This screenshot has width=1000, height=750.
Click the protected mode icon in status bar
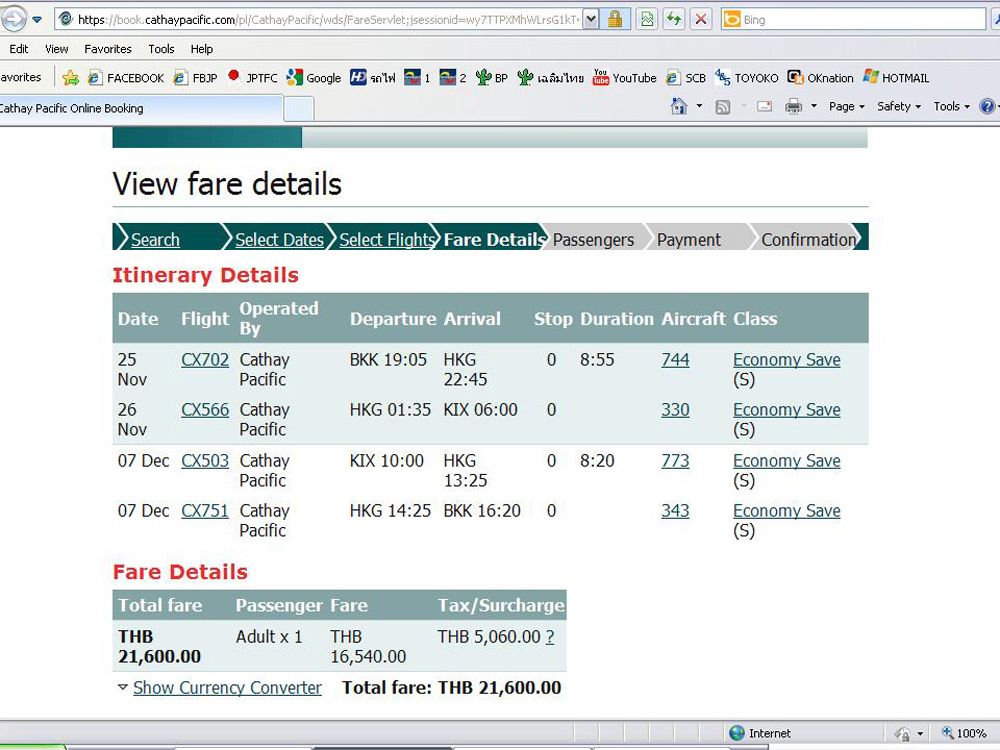(902, 733)
